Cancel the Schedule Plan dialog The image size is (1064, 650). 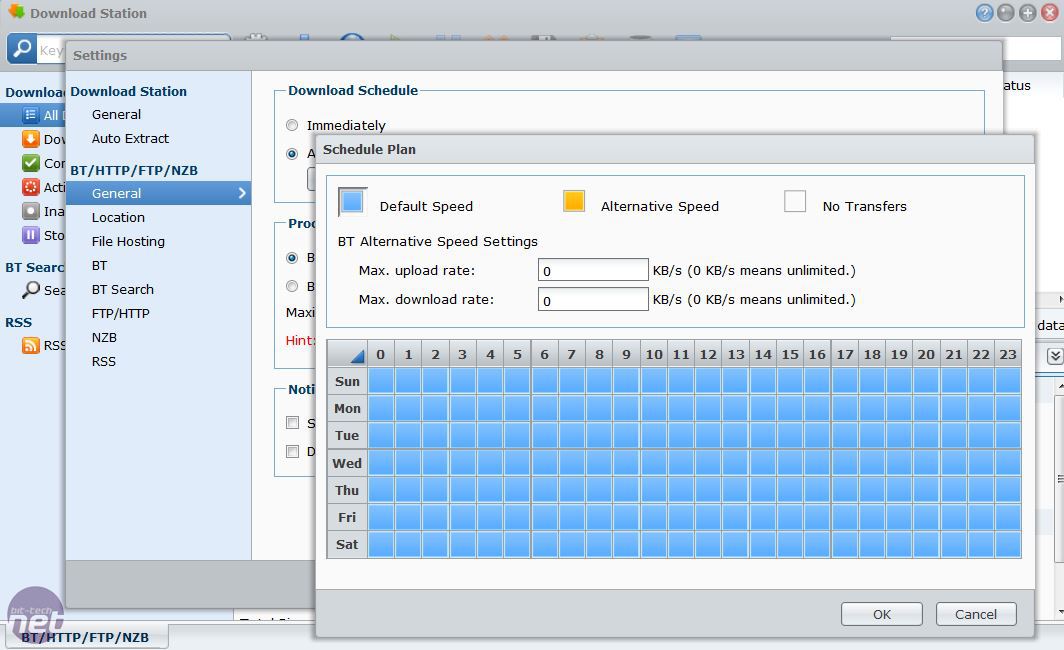click(x=976, y=614)
